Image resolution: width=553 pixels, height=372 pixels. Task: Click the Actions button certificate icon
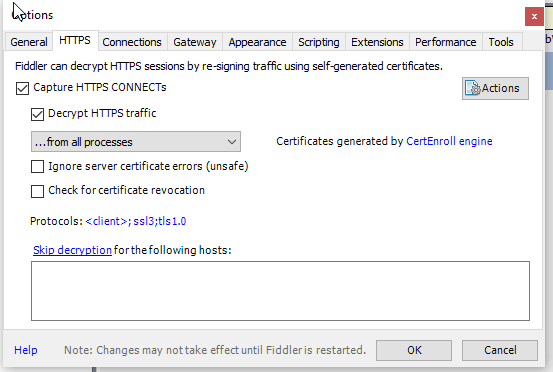click(473, 88)
